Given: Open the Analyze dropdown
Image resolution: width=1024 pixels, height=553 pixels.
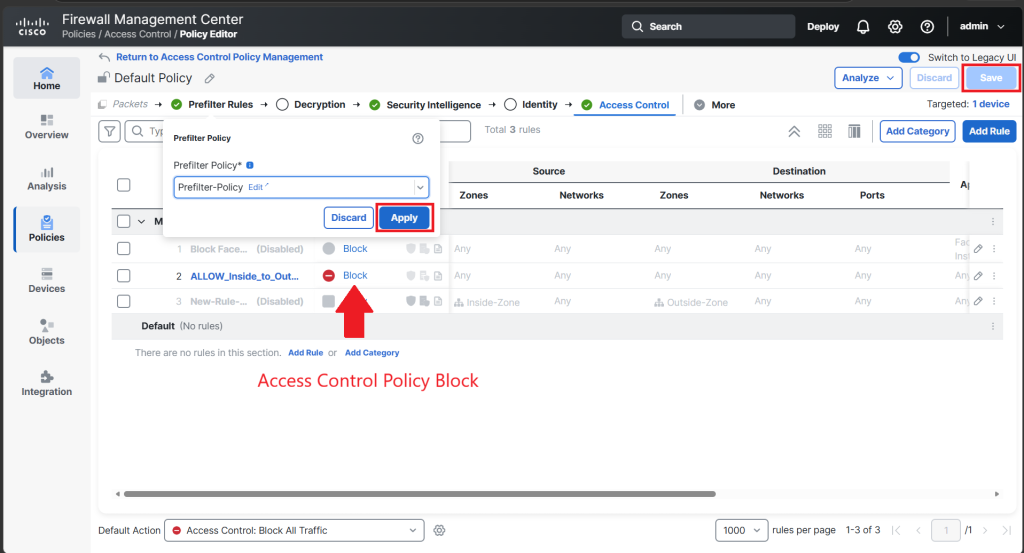Looking at the screenshot, I should (868, 78).
